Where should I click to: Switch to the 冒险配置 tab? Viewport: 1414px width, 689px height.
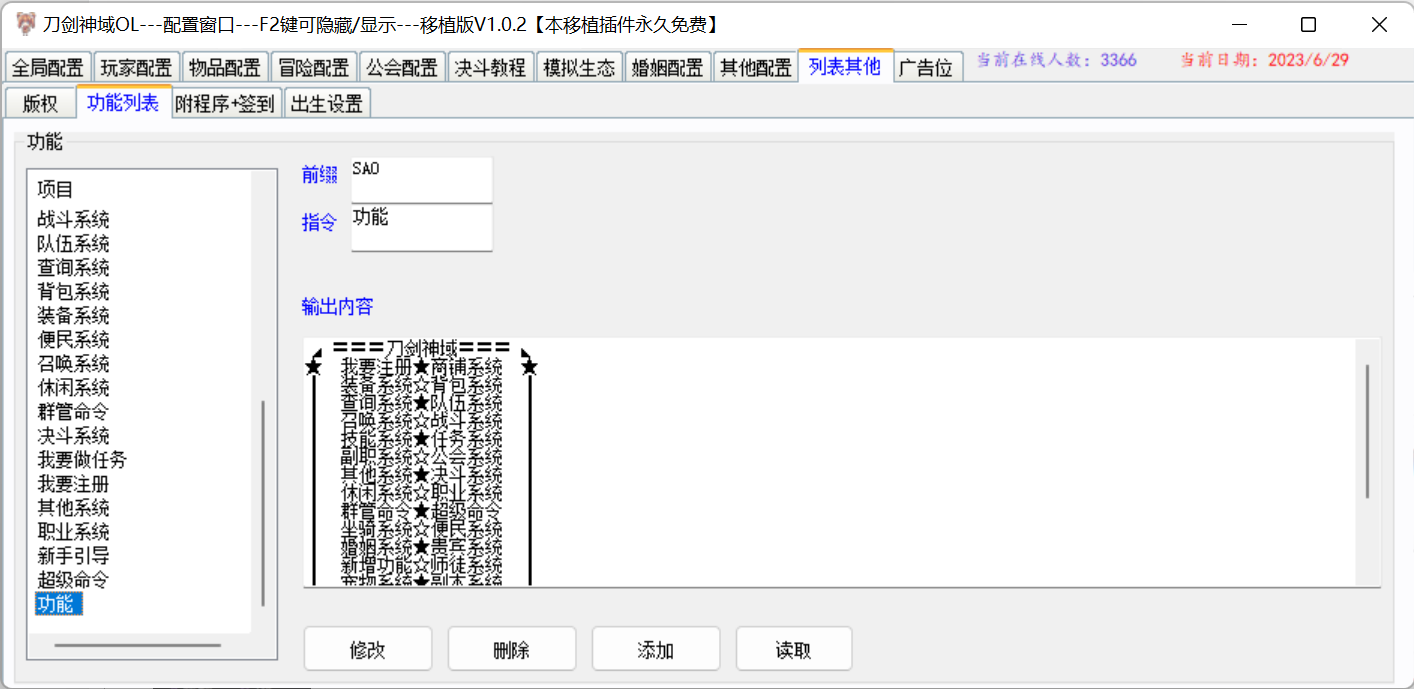(313, 67)
